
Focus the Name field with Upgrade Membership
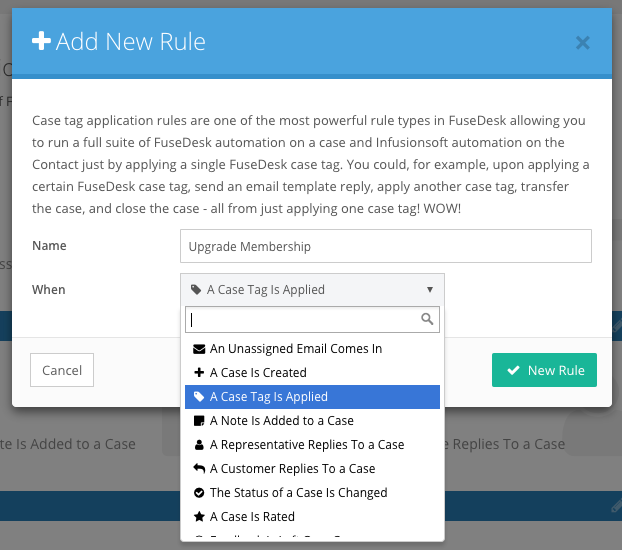(386, 246)
